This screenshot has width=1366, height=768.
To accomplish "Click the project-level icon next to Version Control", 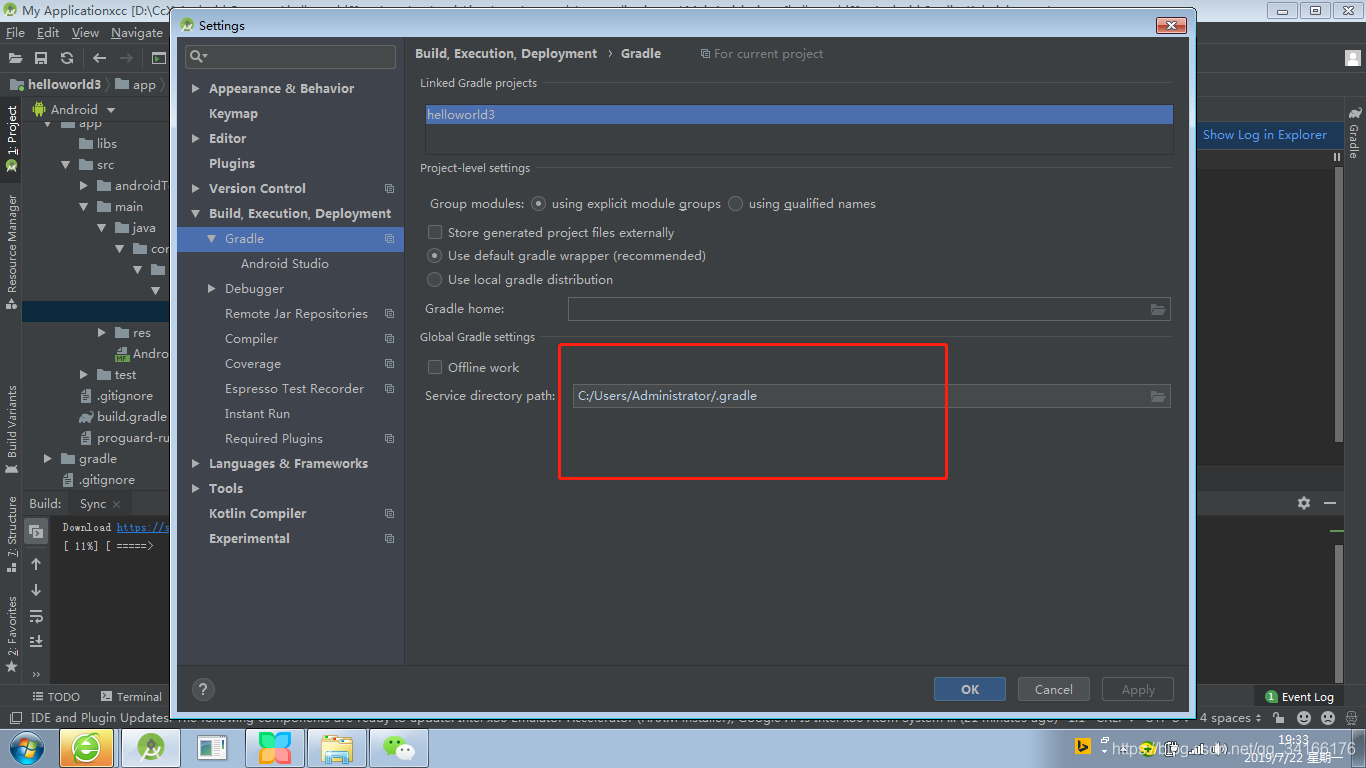I will [389, 189].
